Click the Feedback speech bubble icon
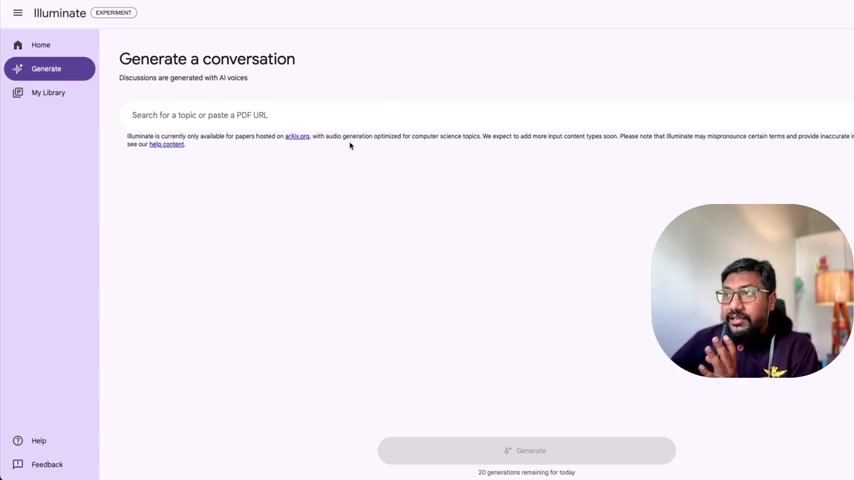 17,464
